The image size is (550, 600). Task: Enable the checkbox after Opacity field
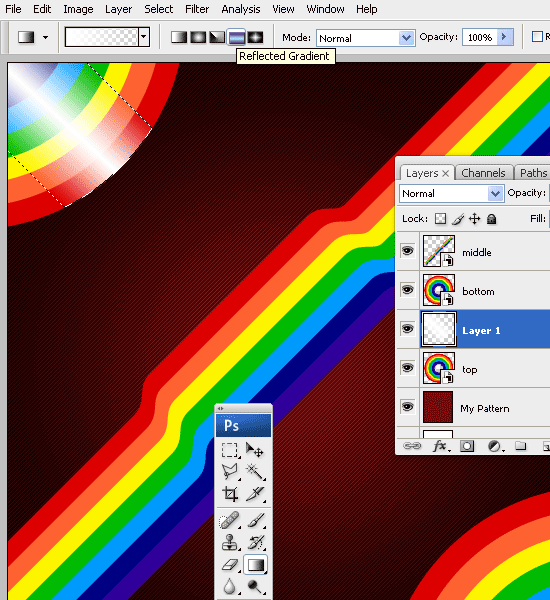point(537,37)
